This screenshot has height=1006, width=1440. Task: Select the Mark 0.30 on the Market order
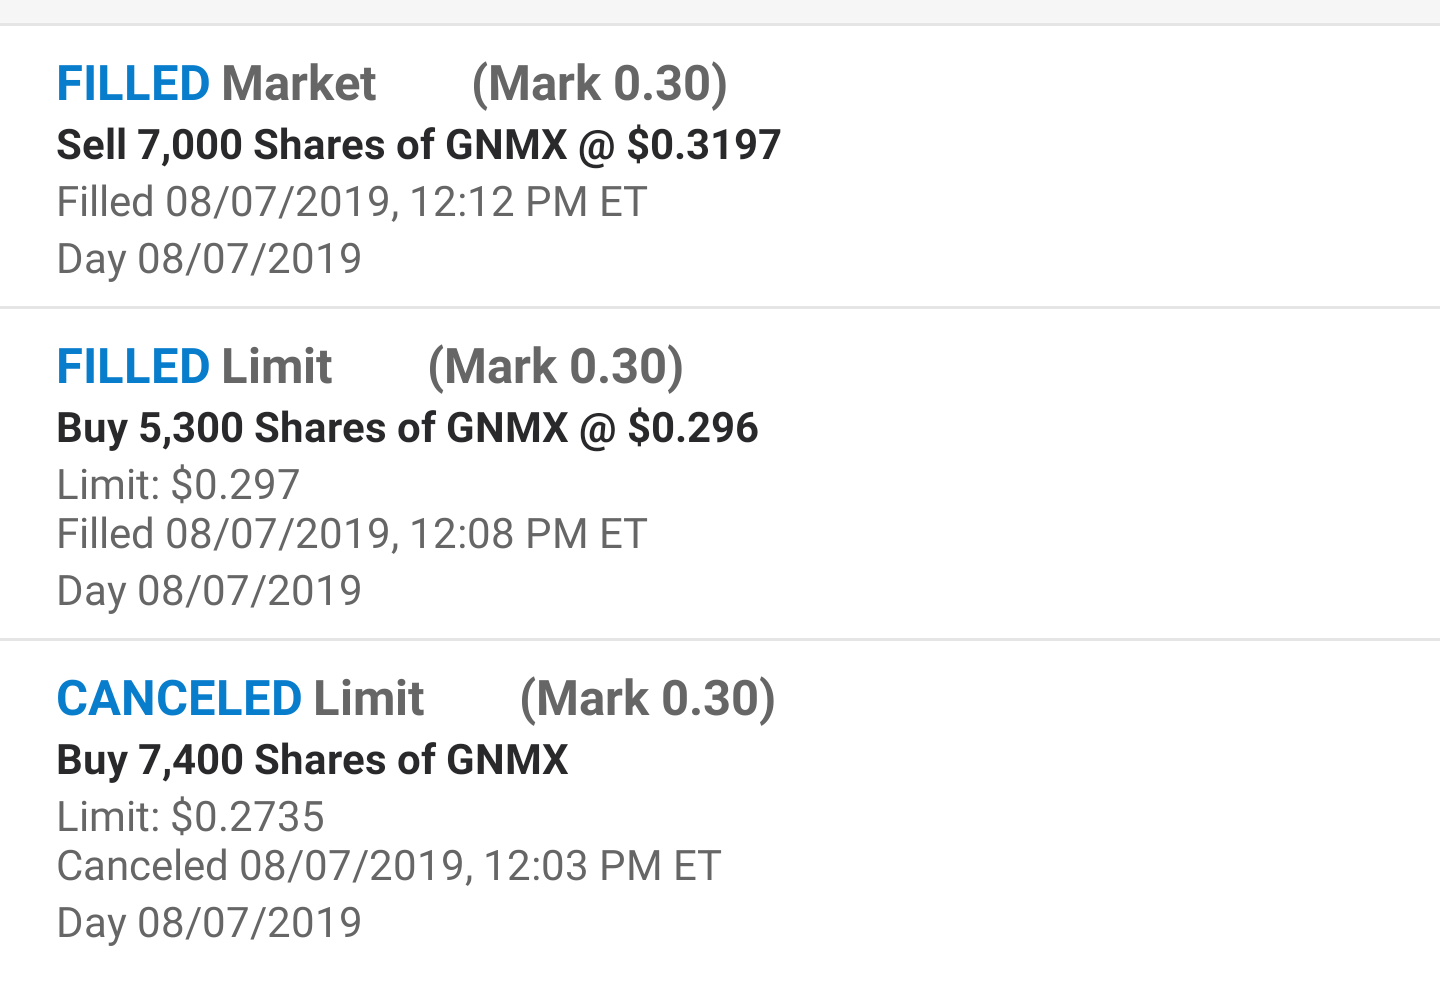point(599,84)
